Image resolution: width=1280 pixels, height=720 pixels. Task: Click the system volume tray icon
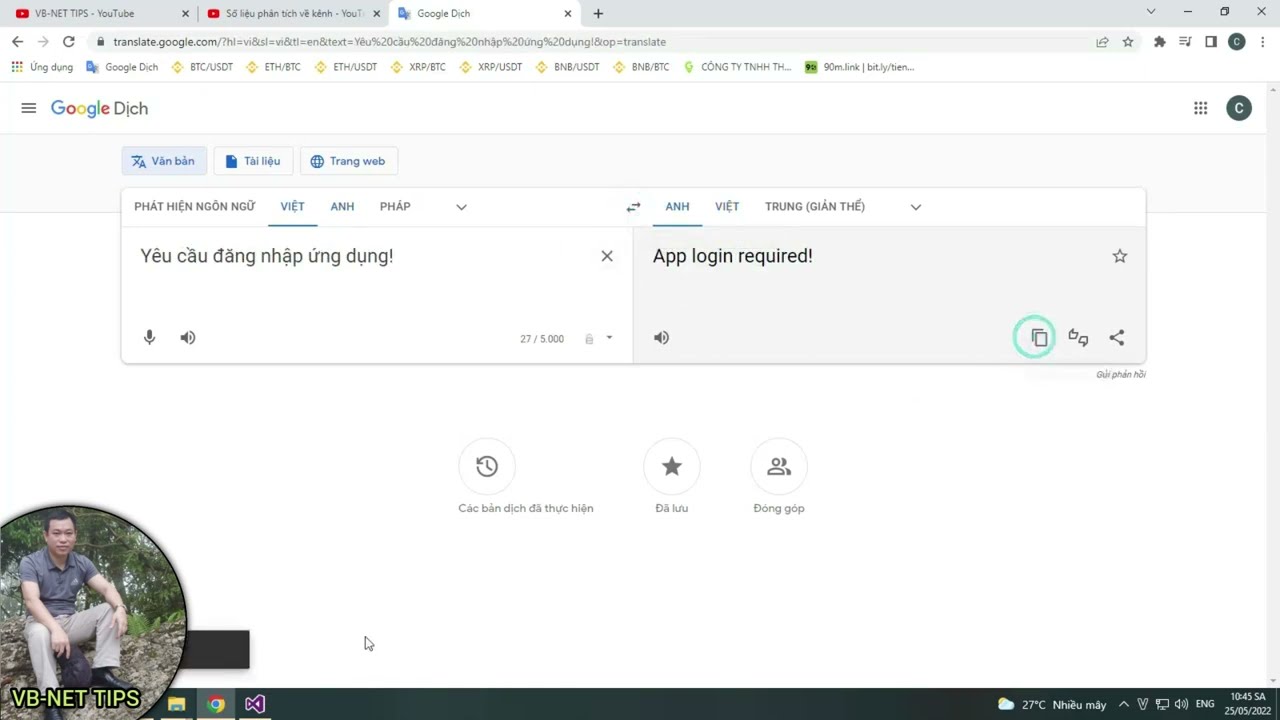coord(1181,704)
